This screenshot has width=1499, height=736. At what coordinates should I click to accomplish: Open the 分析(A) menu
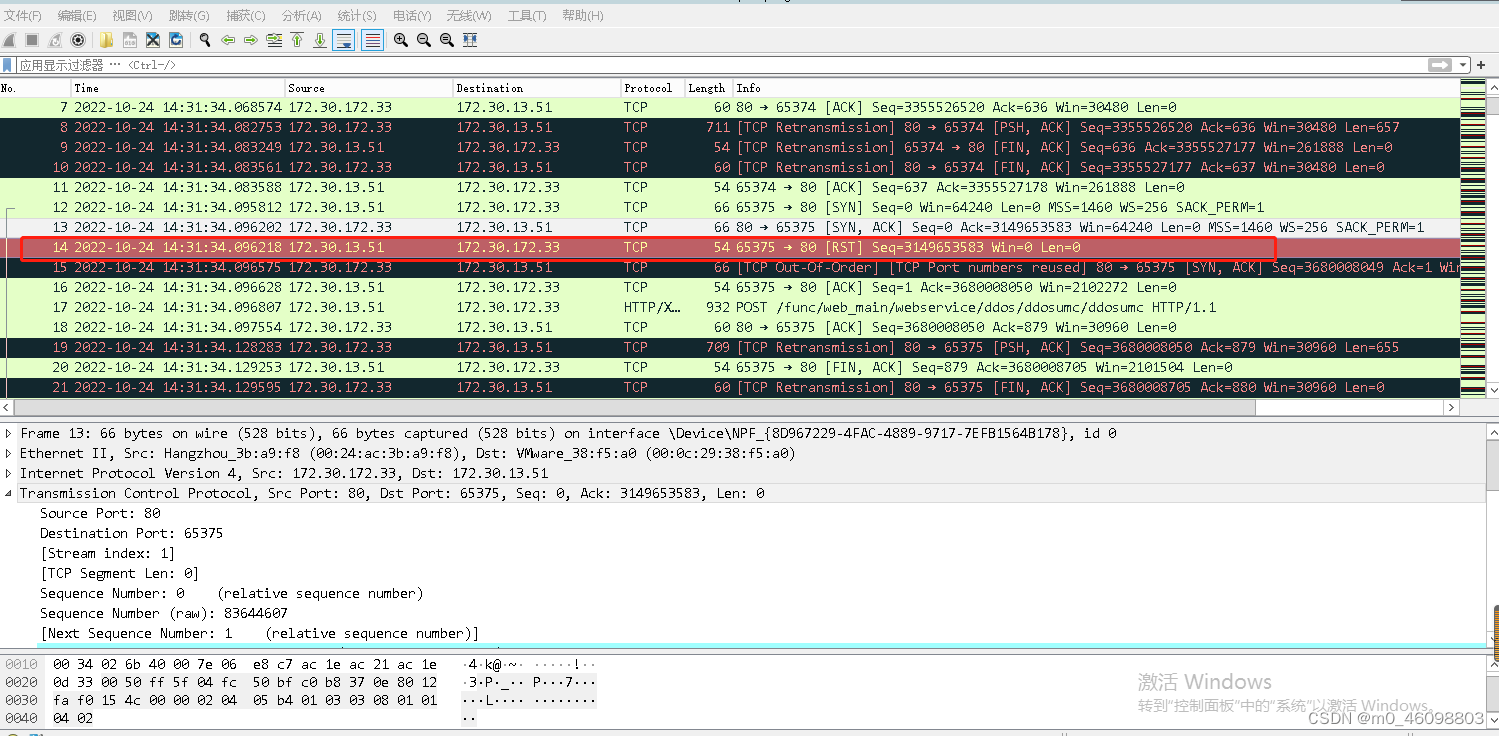(302, 16)
